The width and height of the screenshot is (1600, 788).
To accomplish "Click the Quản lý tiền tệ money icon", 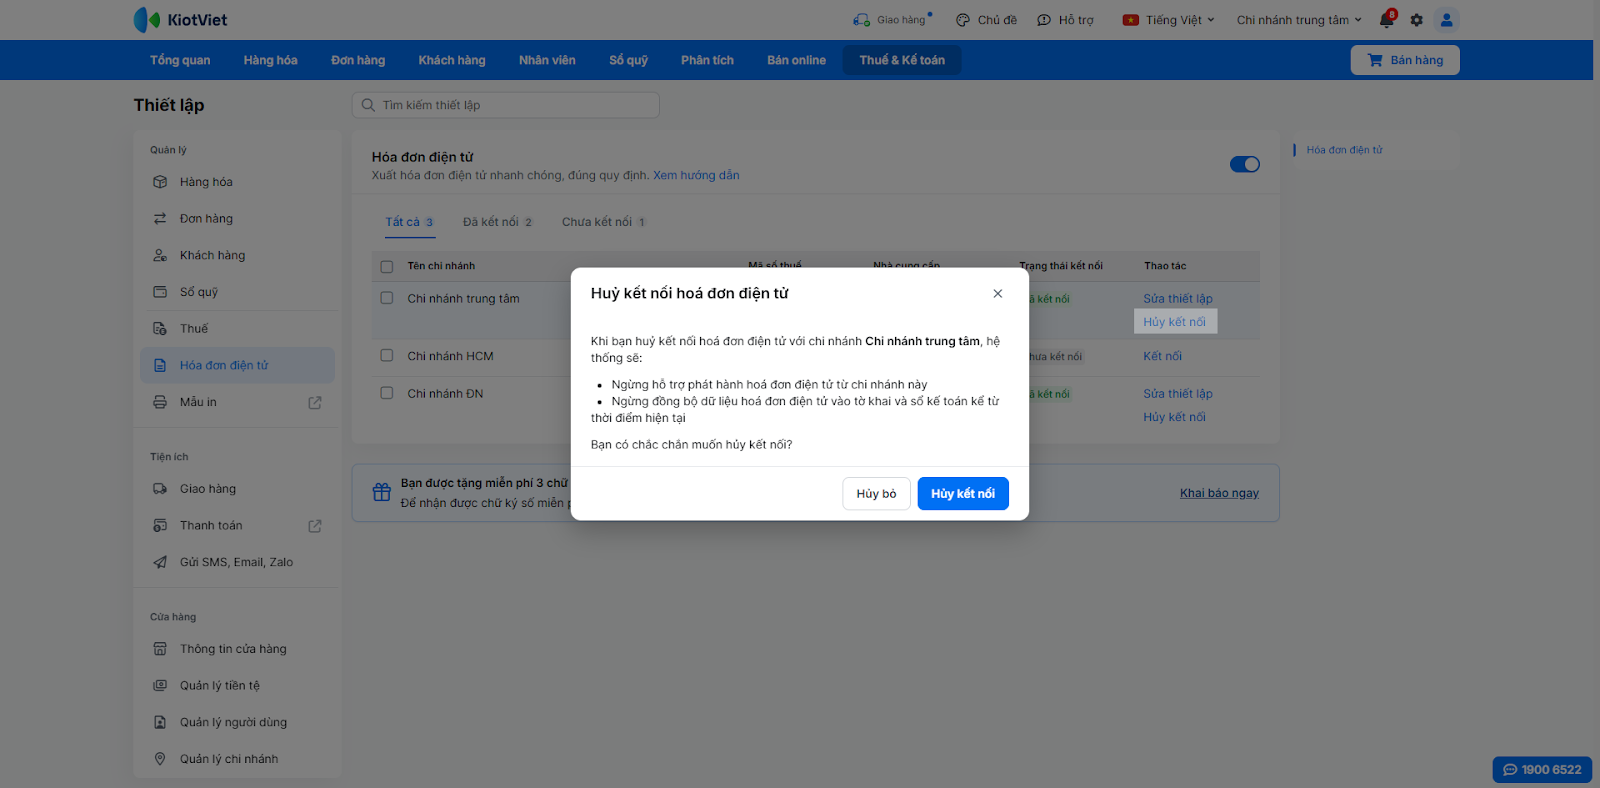I will 160,686.
